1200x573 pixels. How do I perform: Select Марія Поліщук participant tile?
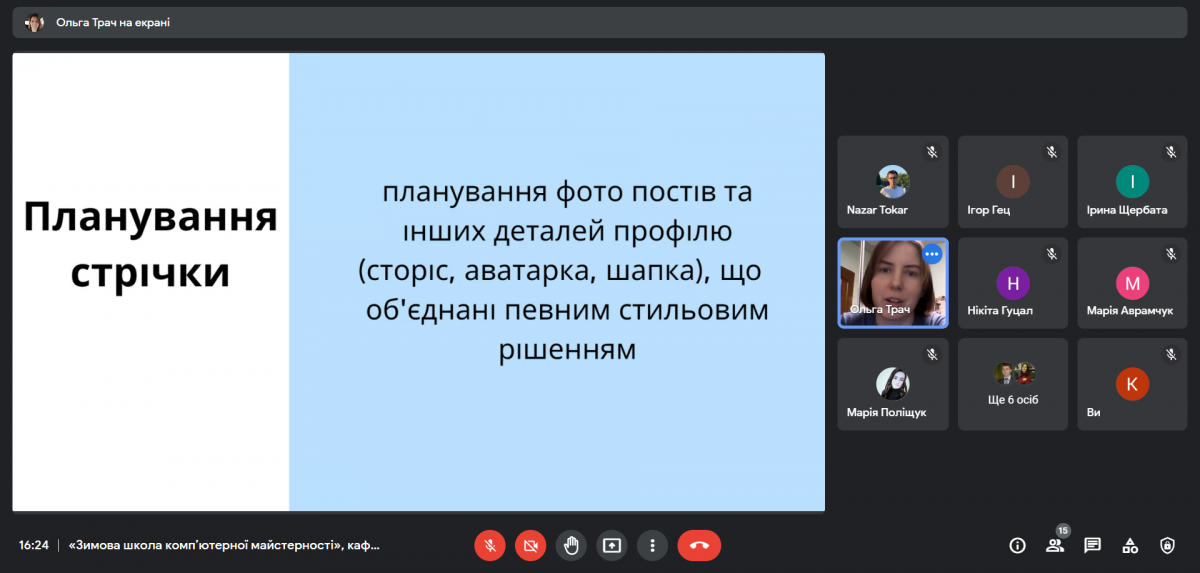pyautogui.click(x=893, y=384)
